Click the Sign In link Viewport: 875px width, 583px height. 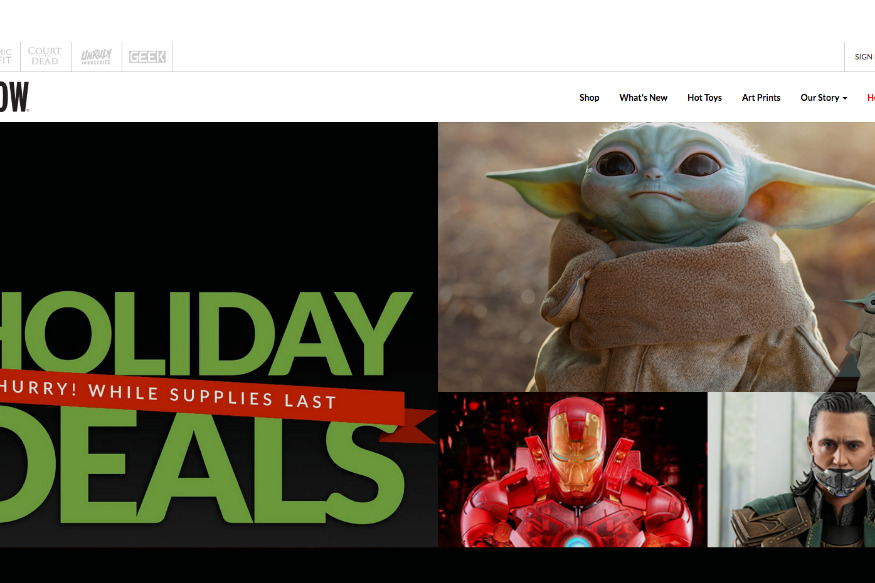pos(864,57)
